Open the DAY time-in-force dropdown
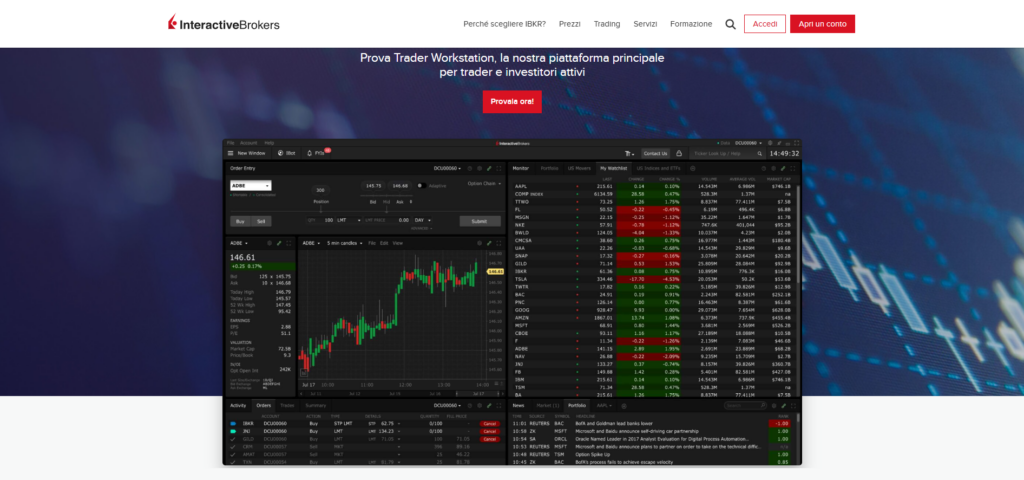The width and height of the screenshot is (1024, 480). click(423, 220)
